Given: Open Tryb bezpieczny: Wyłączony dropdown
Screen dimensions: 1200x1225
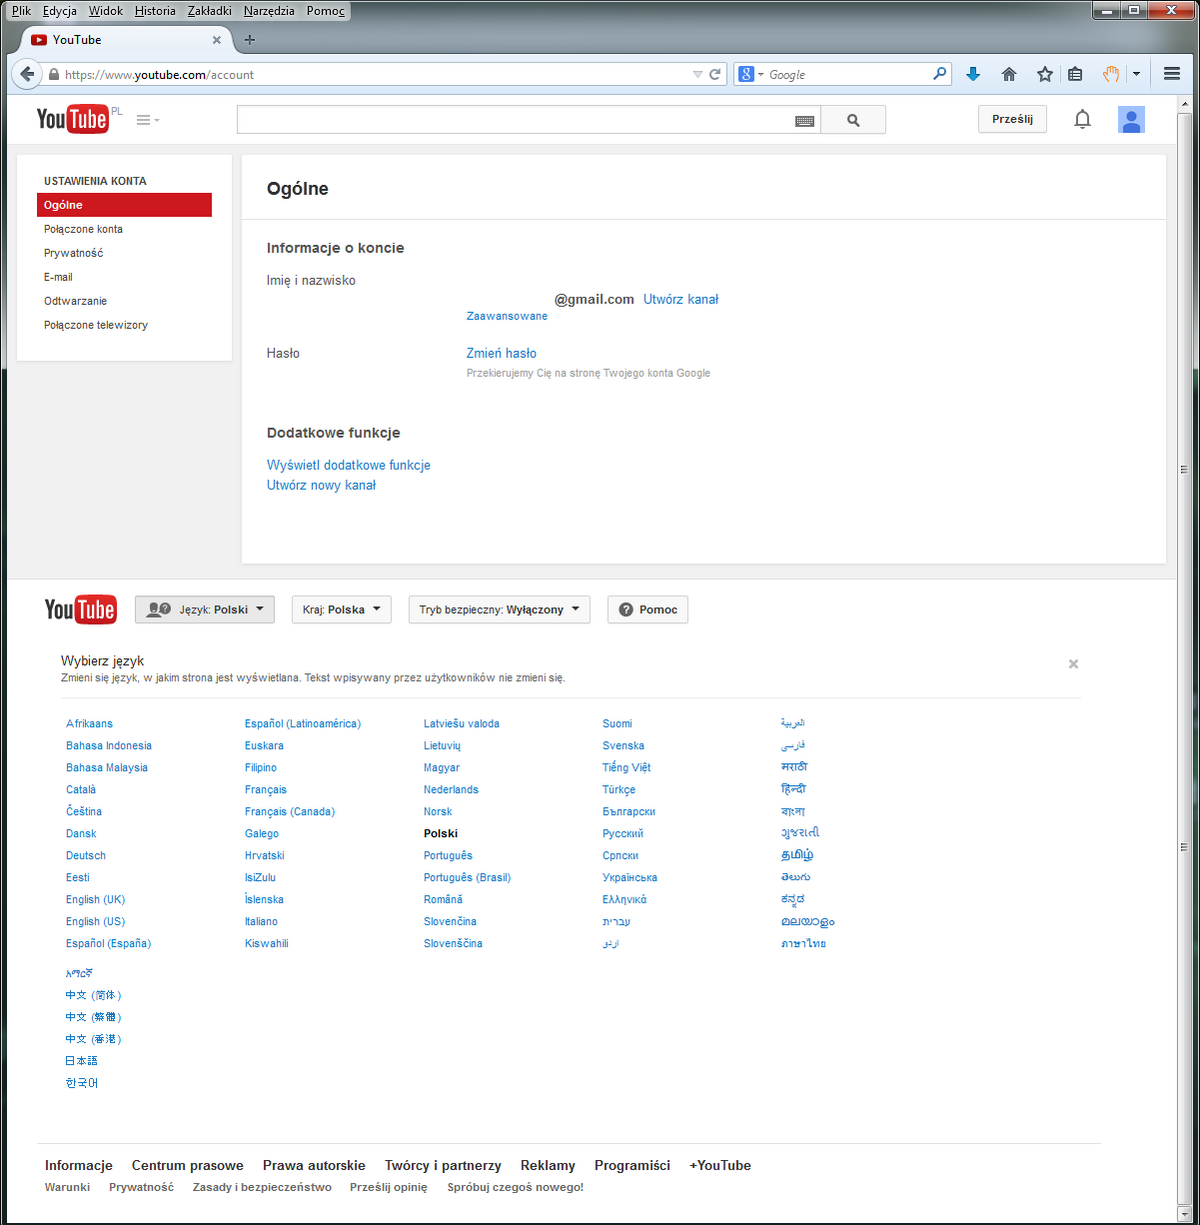Looking at the screenshot, I should [x=500, y=610].
